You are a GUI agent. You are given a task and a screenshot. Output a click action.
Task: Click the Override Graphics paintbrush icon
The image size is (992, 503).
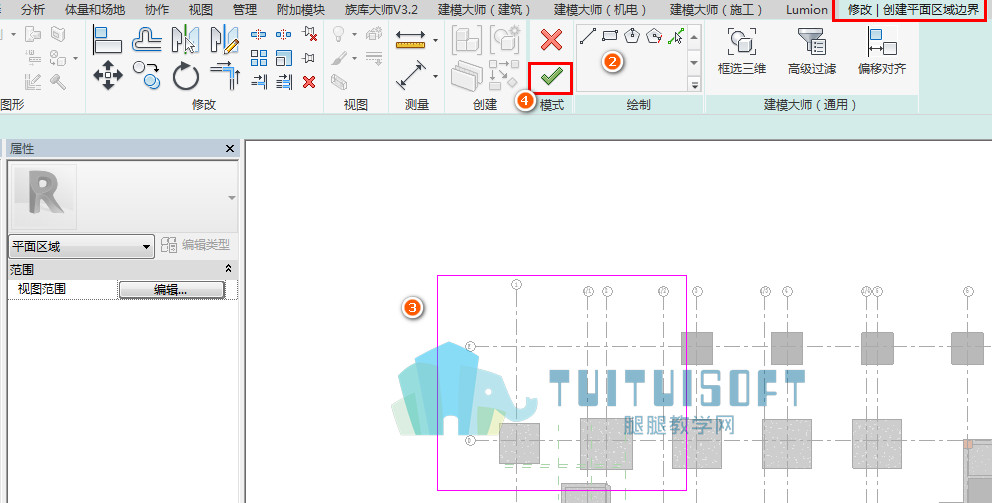pyautogui.click(x=339, y=58)
